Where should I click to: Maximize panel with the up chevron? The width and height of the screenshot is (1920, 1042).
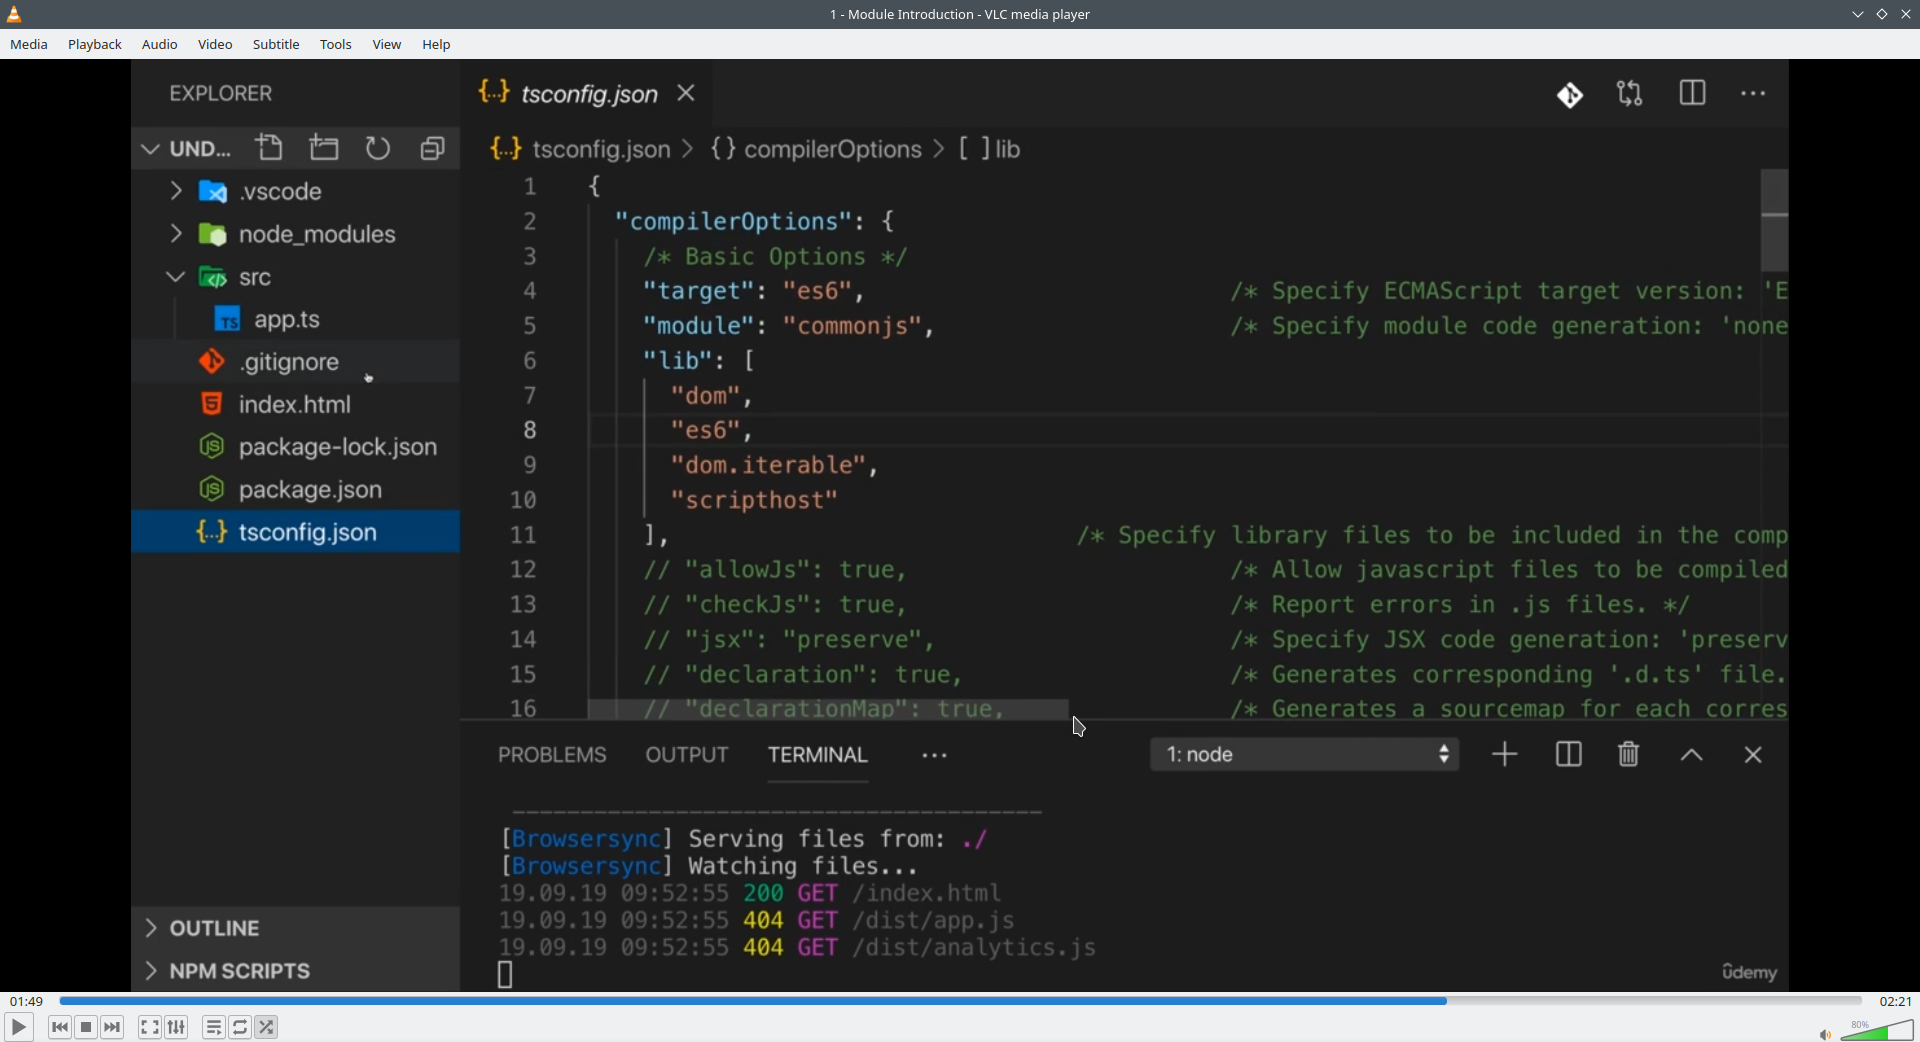click(1692, 756)
